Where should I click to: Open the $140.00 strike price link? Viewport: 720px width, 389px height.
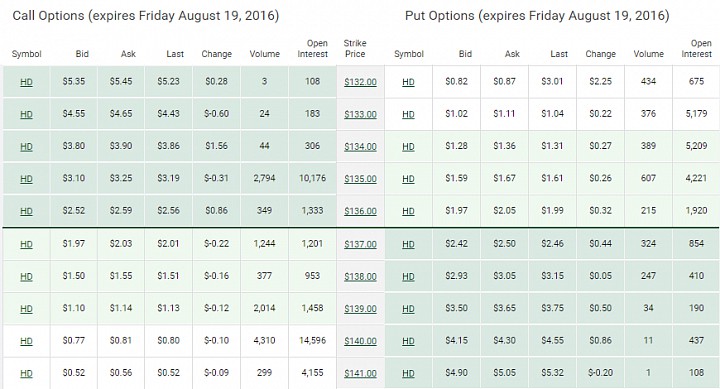[360, 341]
